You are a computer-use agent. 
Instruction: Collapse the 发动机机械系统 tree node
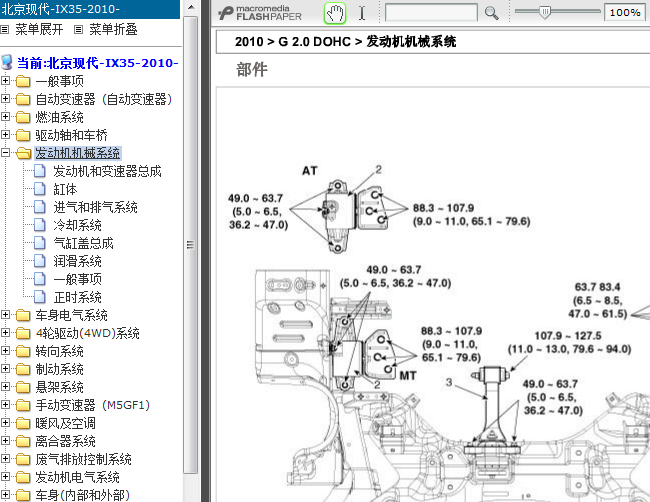(5, 153)
